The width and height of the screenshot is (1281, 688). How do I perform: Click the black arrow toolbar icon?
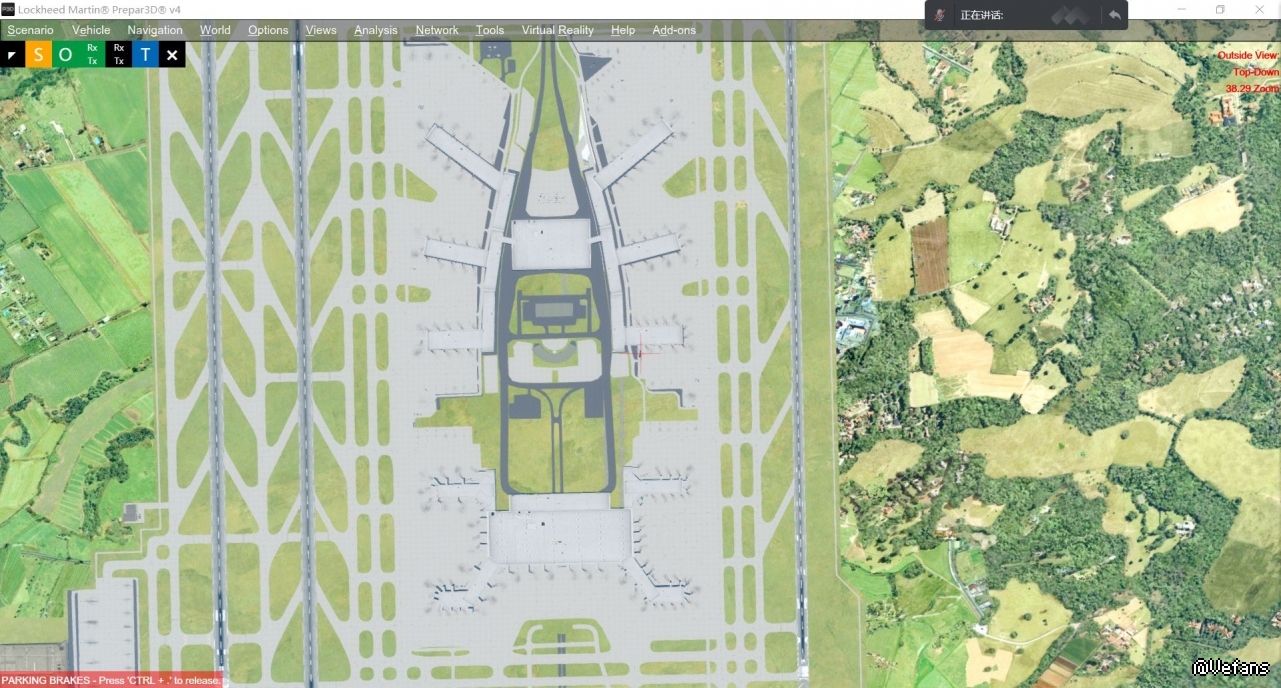(x=12, y=54)
